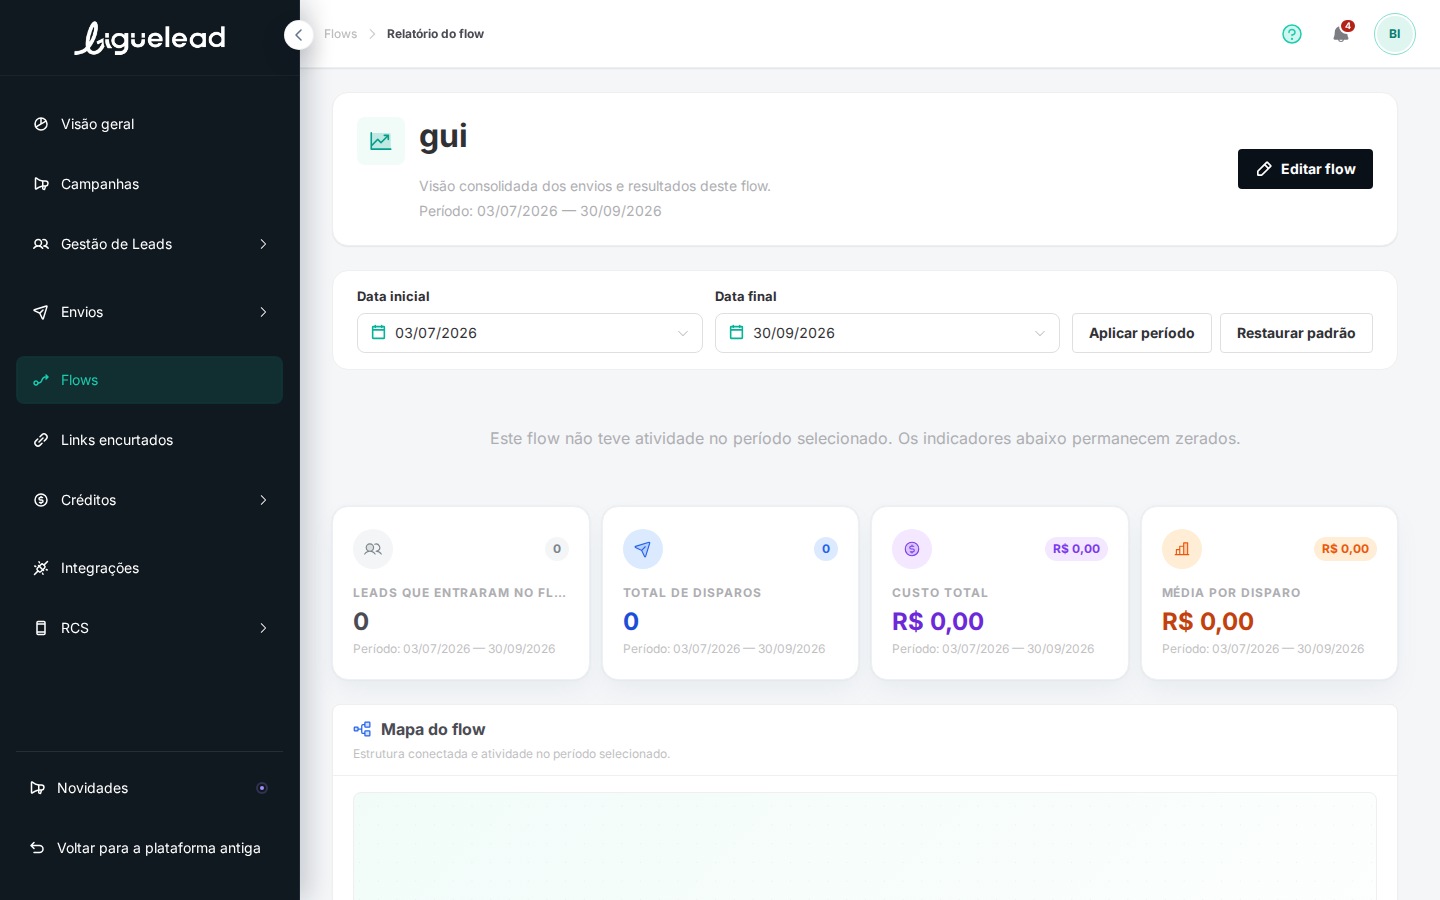
Task: Click the Liguelead logo
Action: (x=150, y=38)
